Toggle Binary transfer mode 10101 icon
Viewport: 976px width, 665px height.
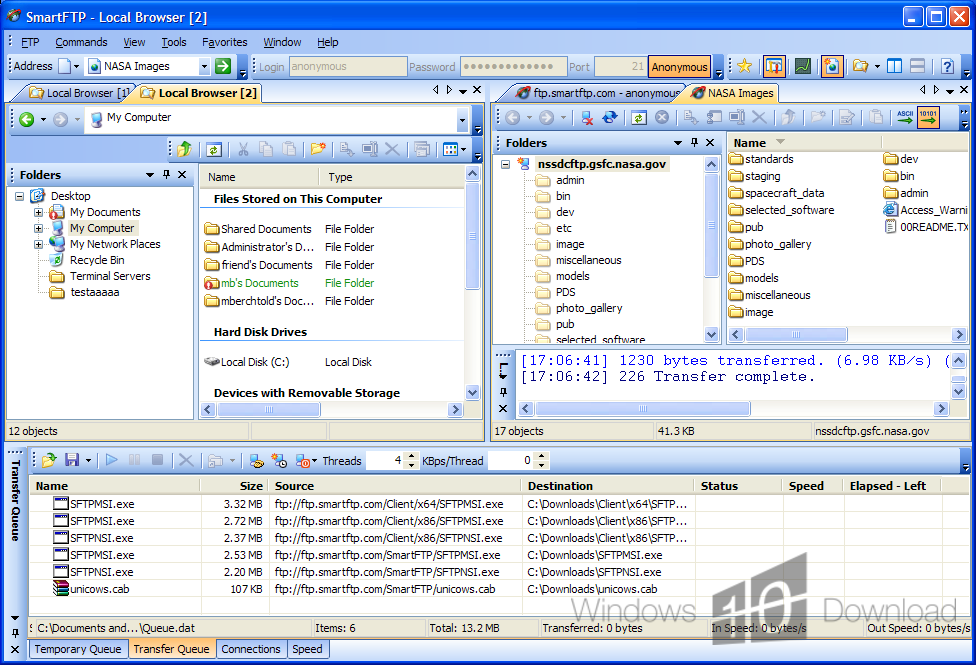[928, 118]
